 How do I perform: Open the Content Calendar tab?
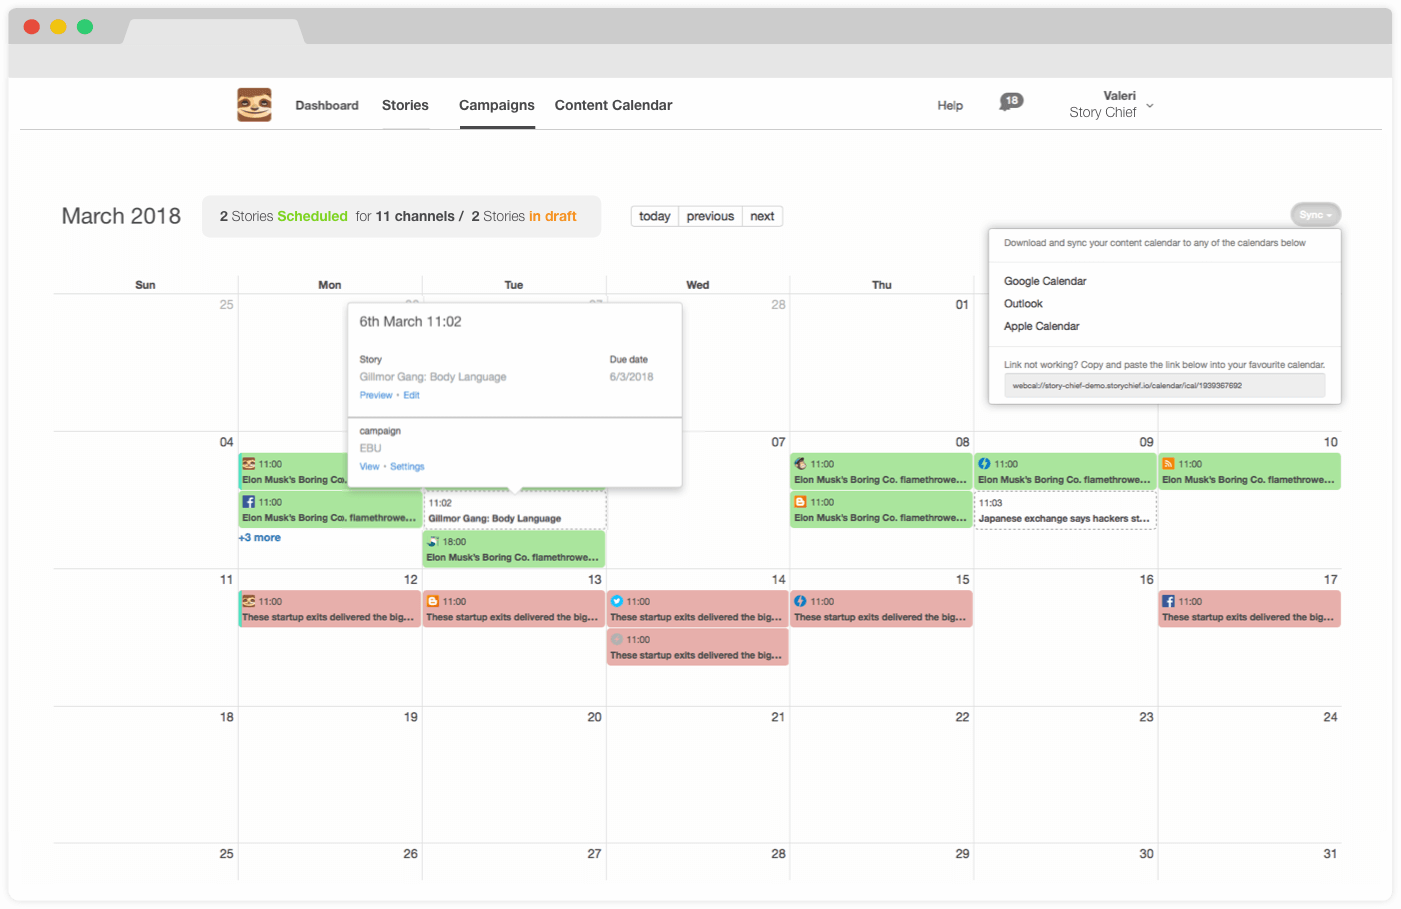pos(613,104)
